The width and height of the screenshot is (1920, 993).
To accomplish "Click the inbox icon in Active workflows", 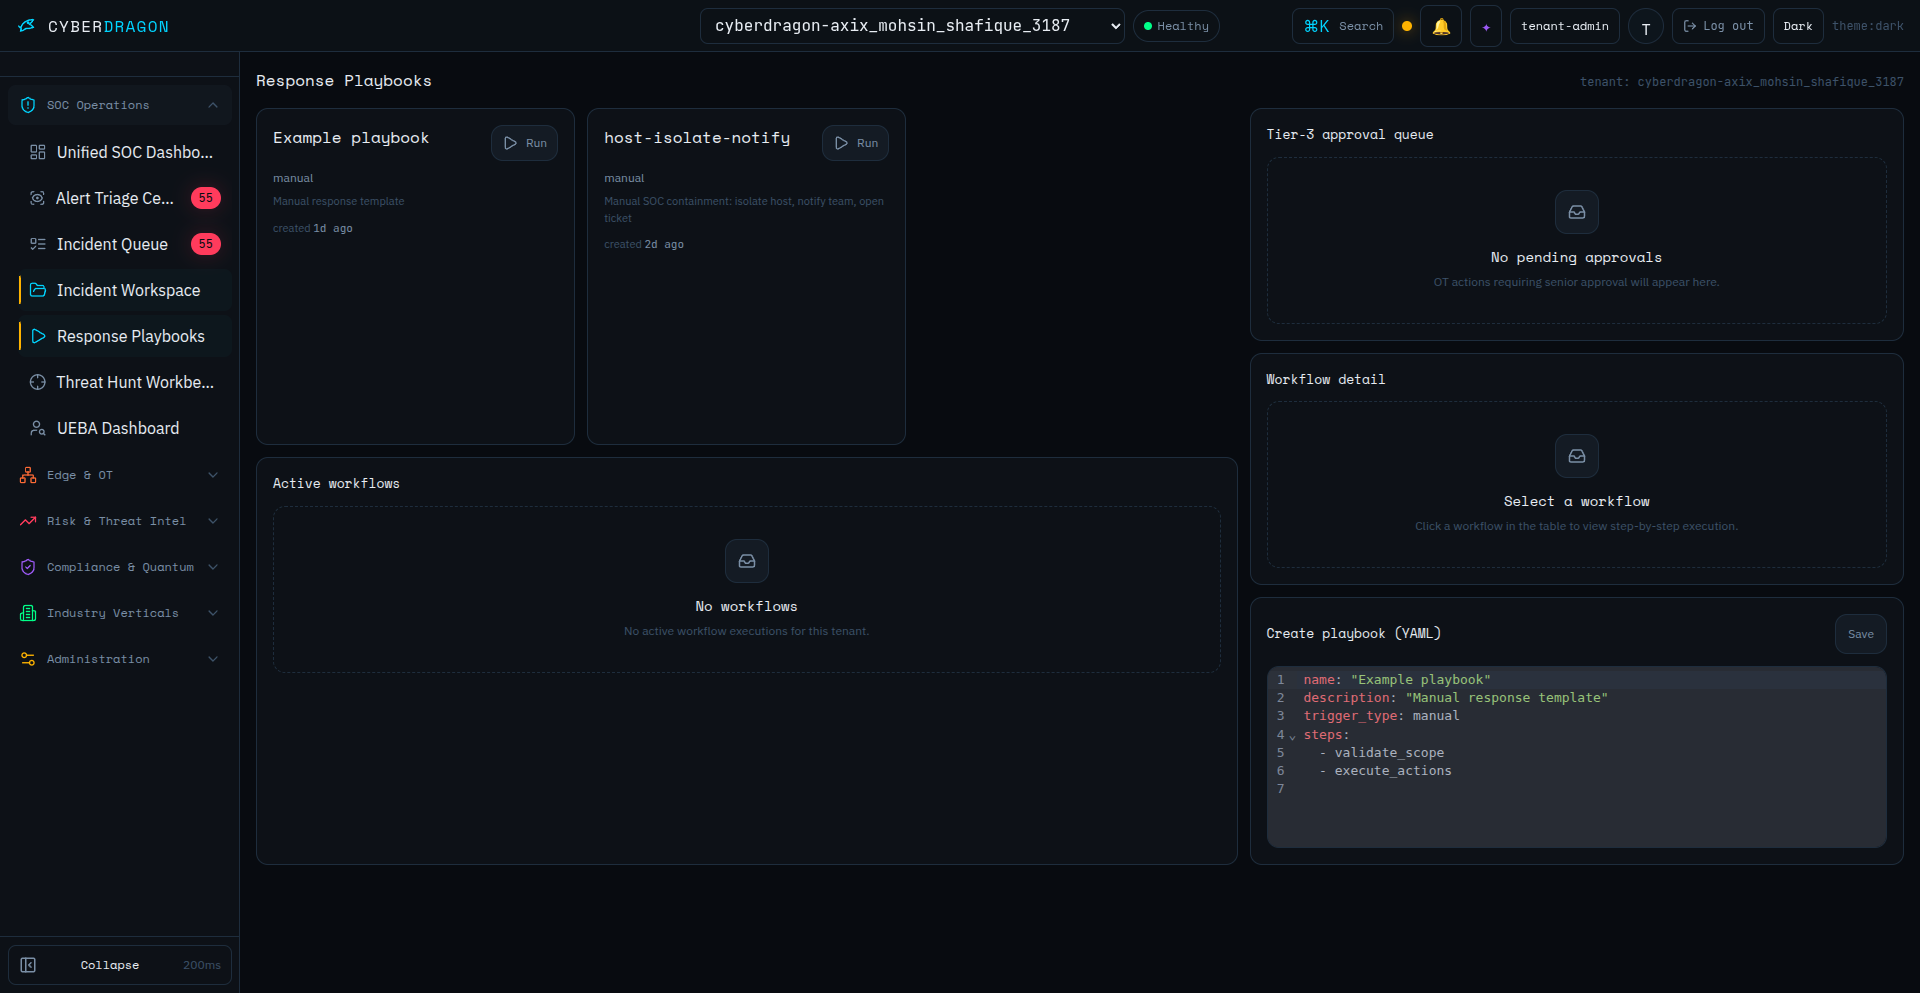I will [747, 561].
